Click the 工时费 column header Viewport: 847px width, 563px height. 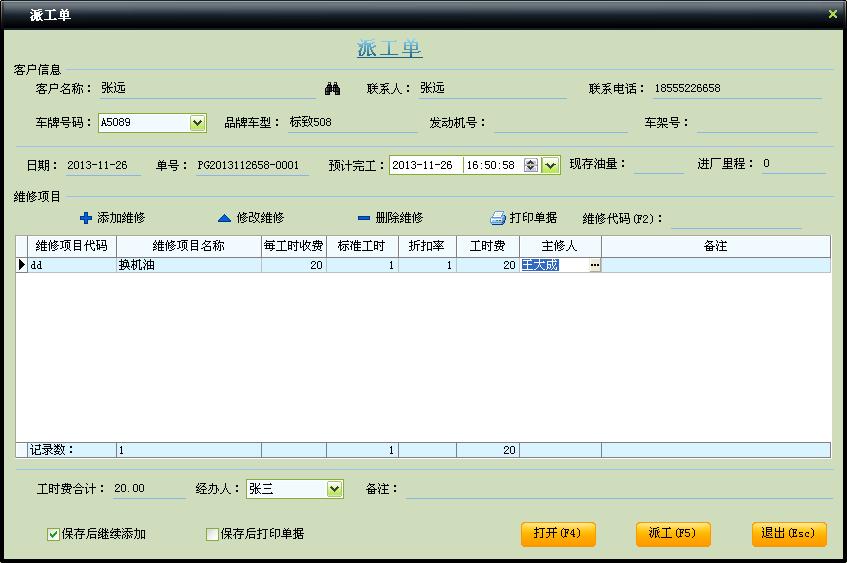click(488, 246)
